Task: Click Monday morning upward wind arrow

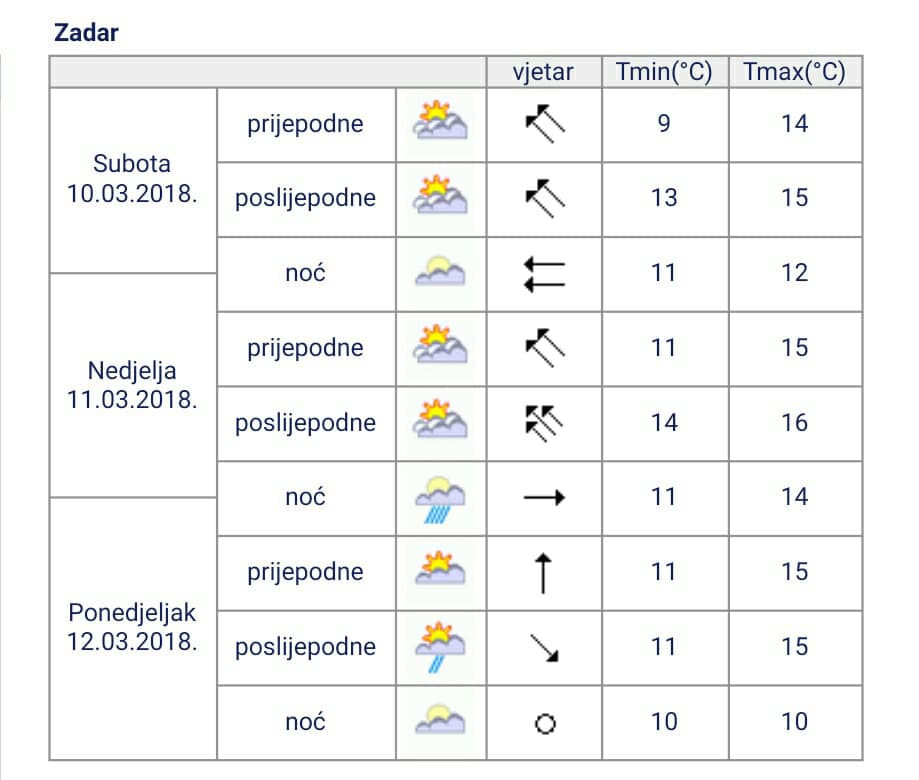Action: point(545,572)
